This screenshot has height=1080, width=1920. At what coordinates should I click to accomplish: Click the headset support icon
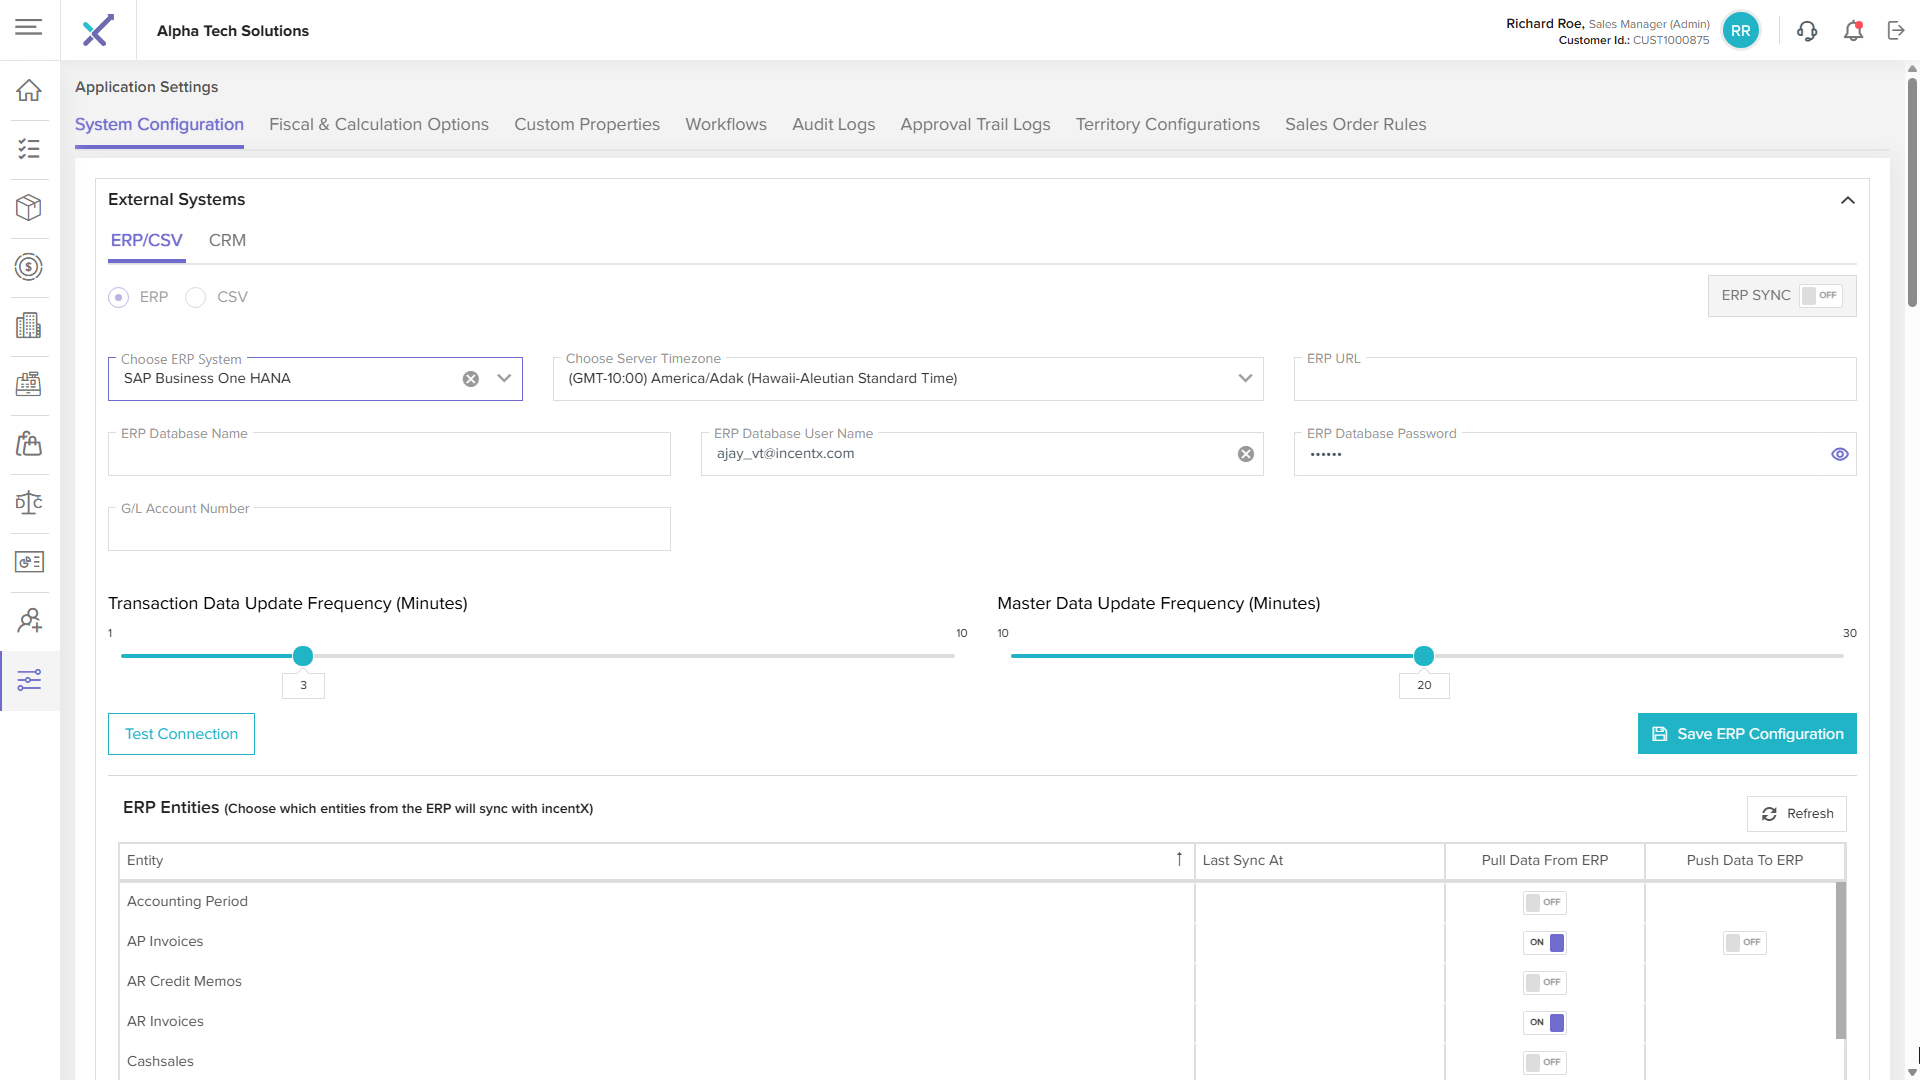click(1807, 31)
